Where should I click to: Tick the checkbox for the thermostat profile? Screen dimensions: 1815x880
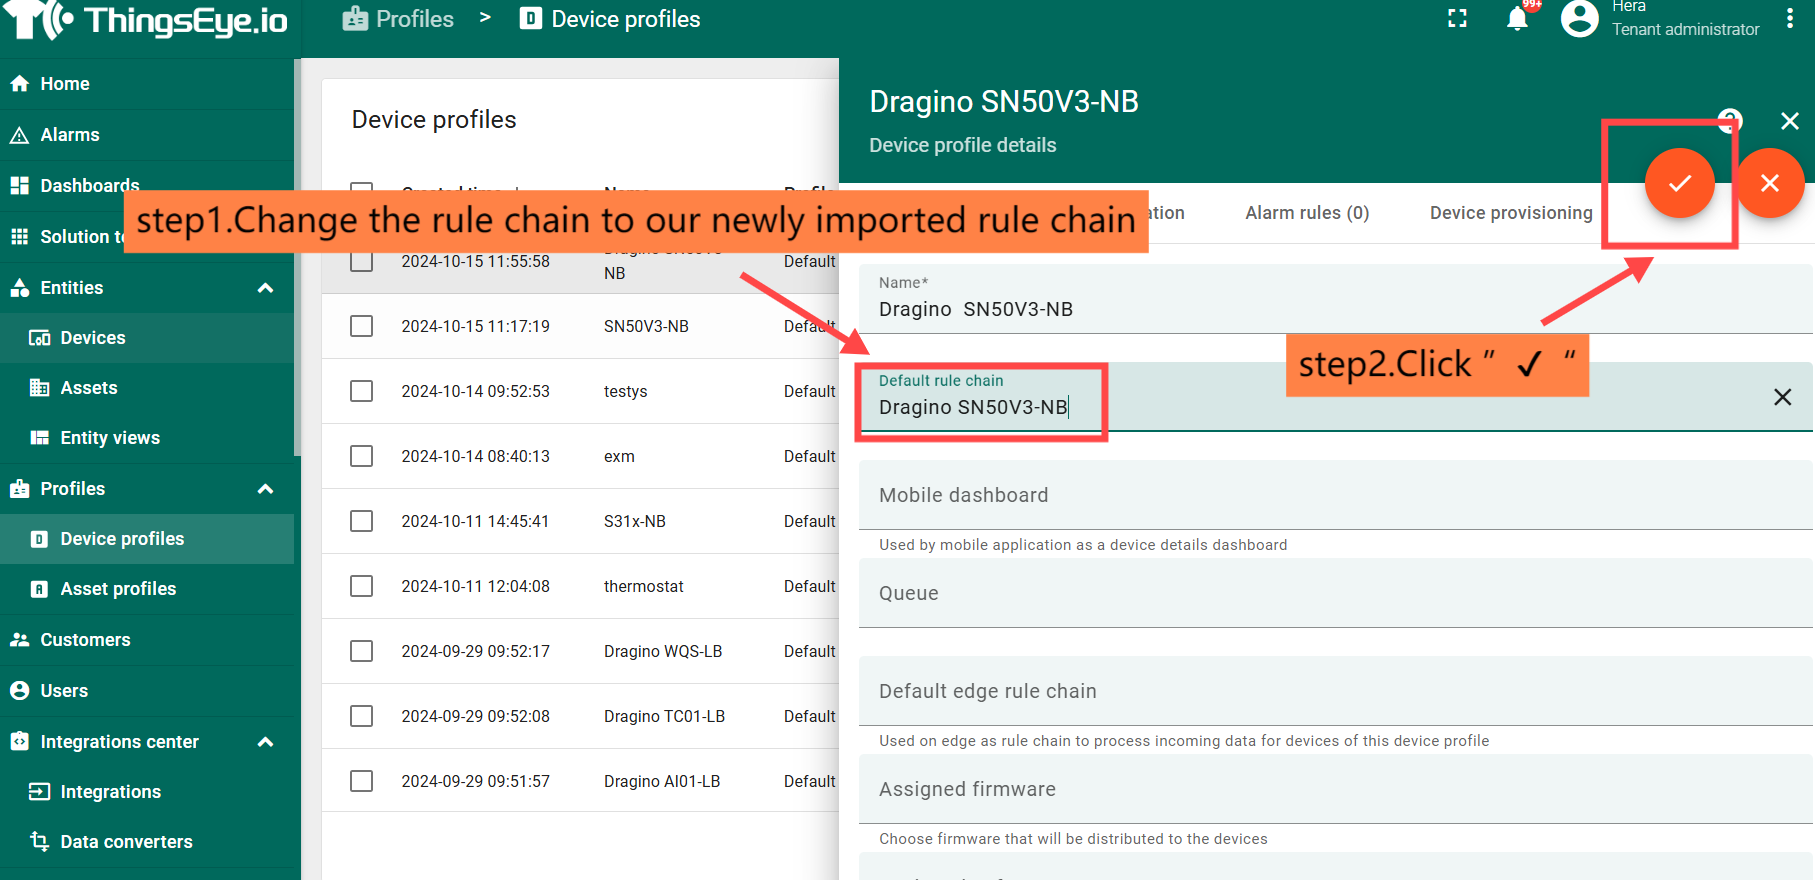[362, 586]
